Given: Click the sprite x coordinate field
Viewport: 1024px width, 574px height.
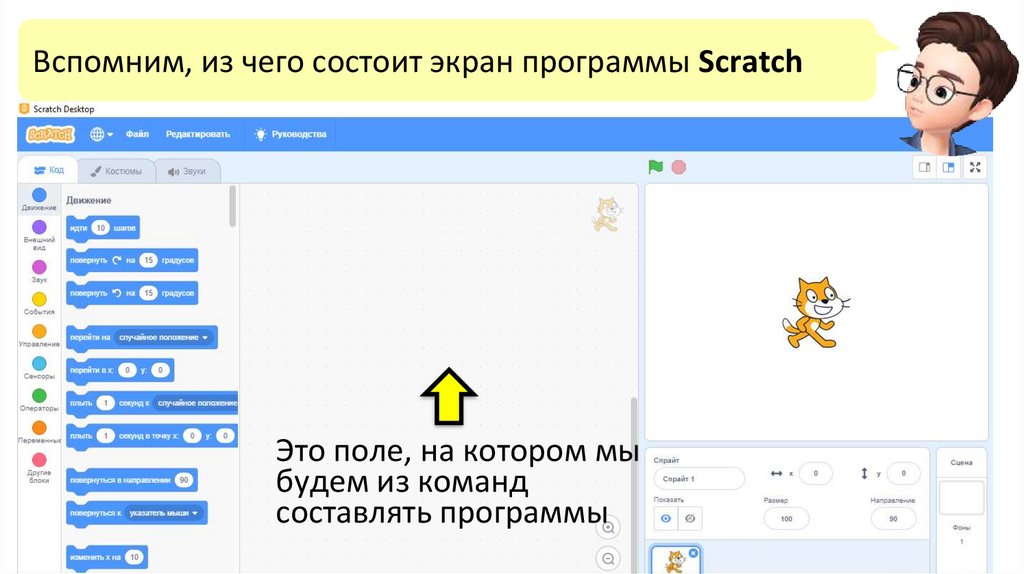Looking at the screenshot, I should (816, 473).
